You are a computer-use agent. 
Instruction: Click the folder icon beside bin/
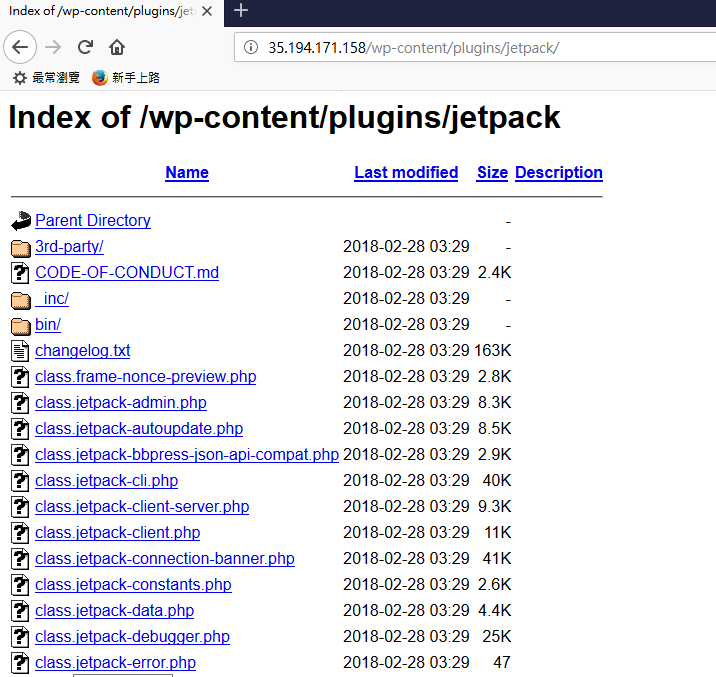[21, 326]
